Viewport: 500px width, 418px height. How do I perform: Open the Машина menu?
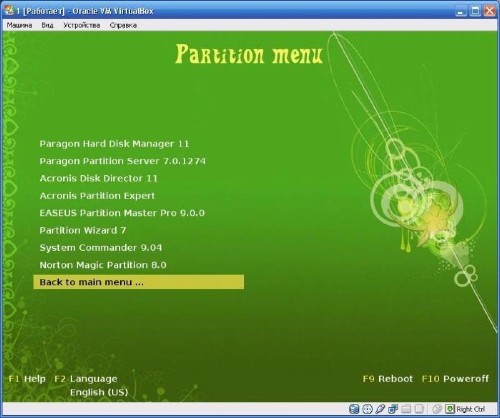[x=19, y=25]
